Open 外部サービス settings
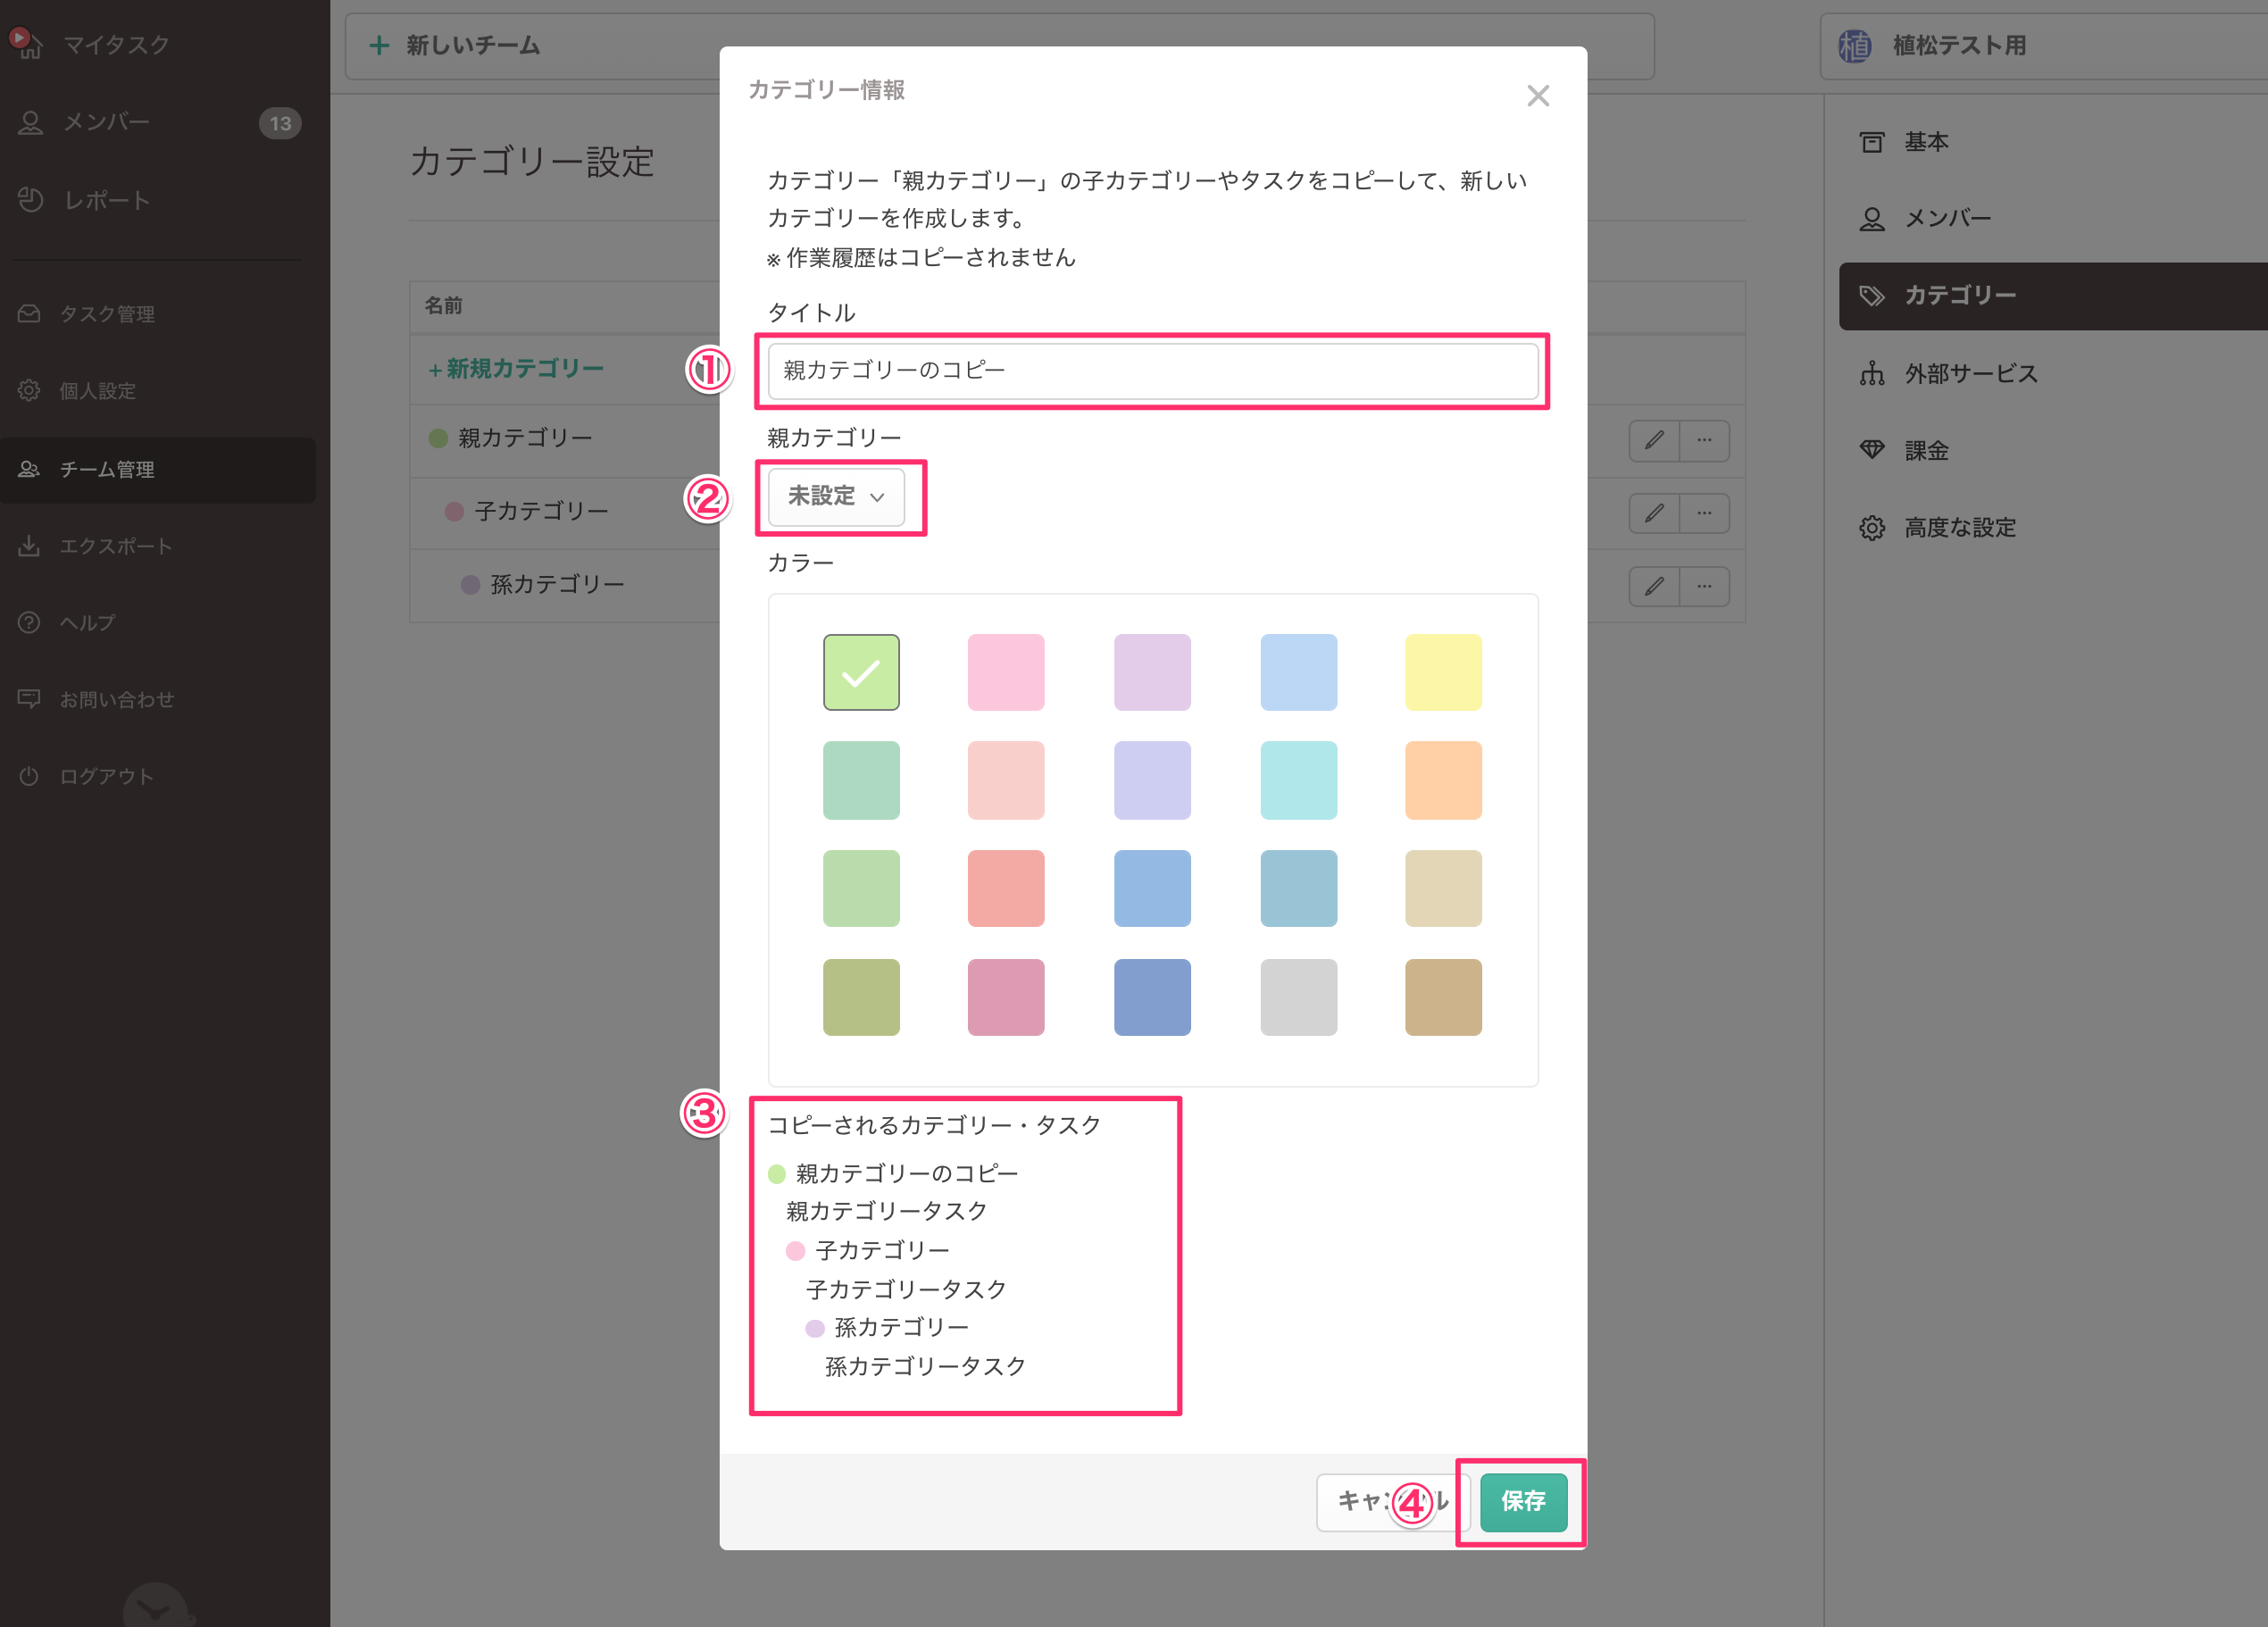This screenshot has height=1627, width=2268. click(x=1971, y=373)
